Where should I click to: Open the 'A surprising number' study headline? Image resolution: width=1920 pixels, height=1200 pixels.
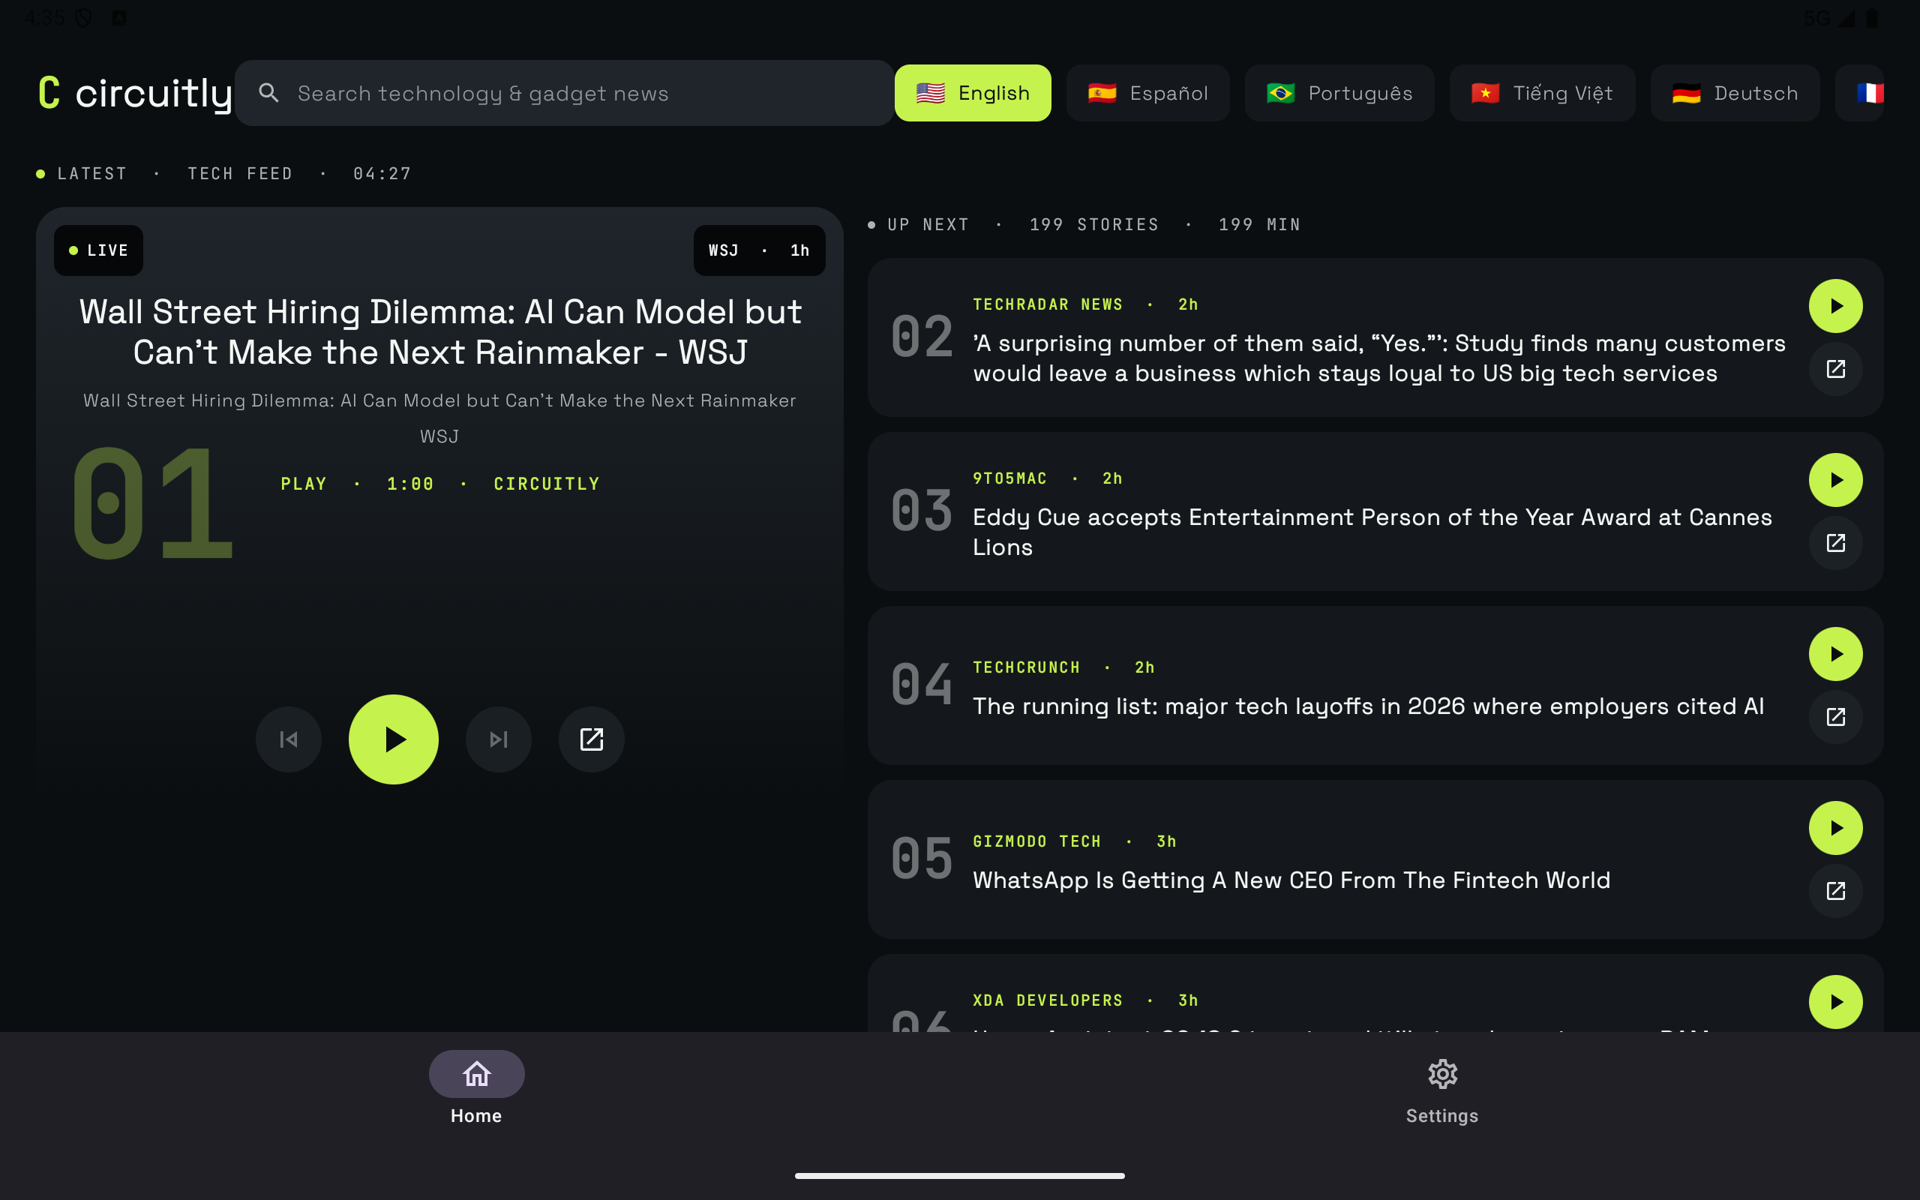pos(1379,358)
